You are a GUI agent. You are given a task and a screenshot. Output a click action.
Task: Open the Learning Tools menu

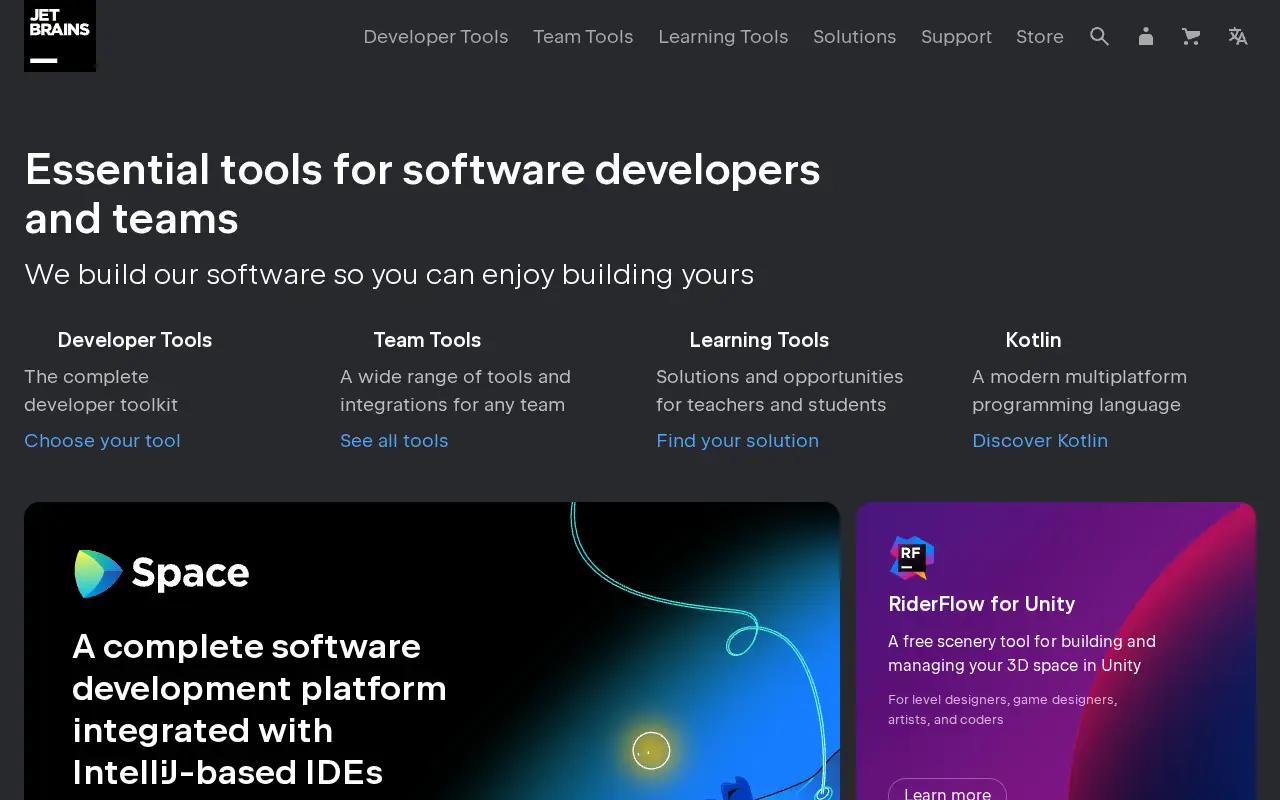pos(723,37)
